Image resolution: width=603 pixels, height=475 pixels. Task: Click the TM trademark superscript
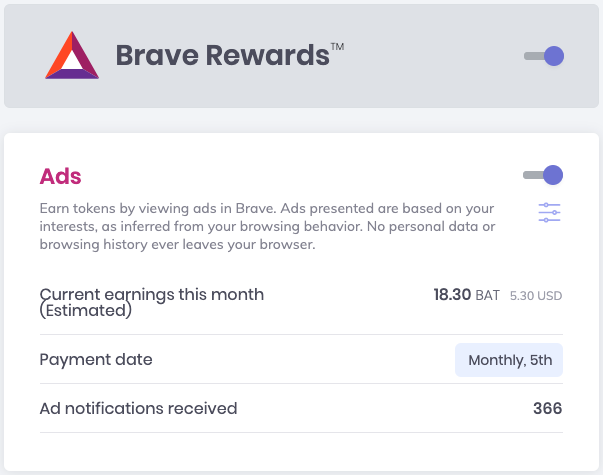pos(337,47)
